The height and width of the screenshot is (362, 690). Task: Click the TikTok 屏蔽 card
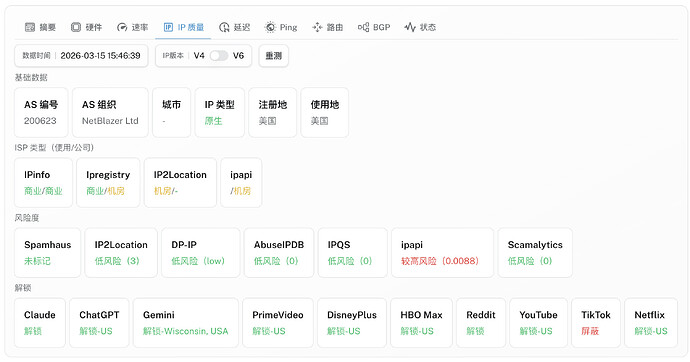click(596, 323)
